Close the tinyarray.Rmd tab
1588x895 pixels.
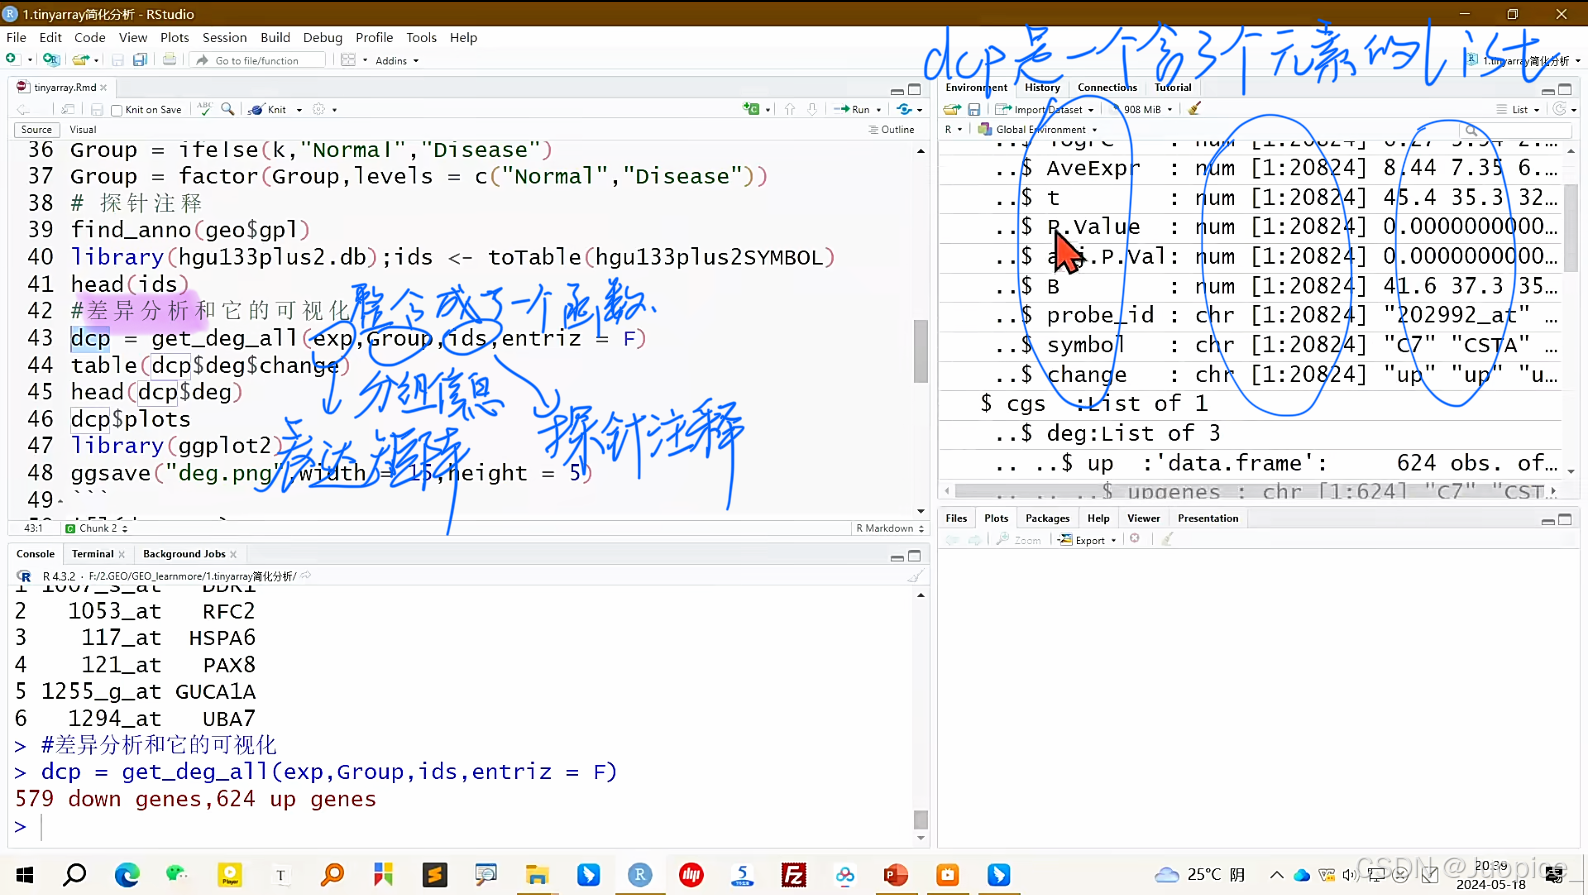[103, 88]
